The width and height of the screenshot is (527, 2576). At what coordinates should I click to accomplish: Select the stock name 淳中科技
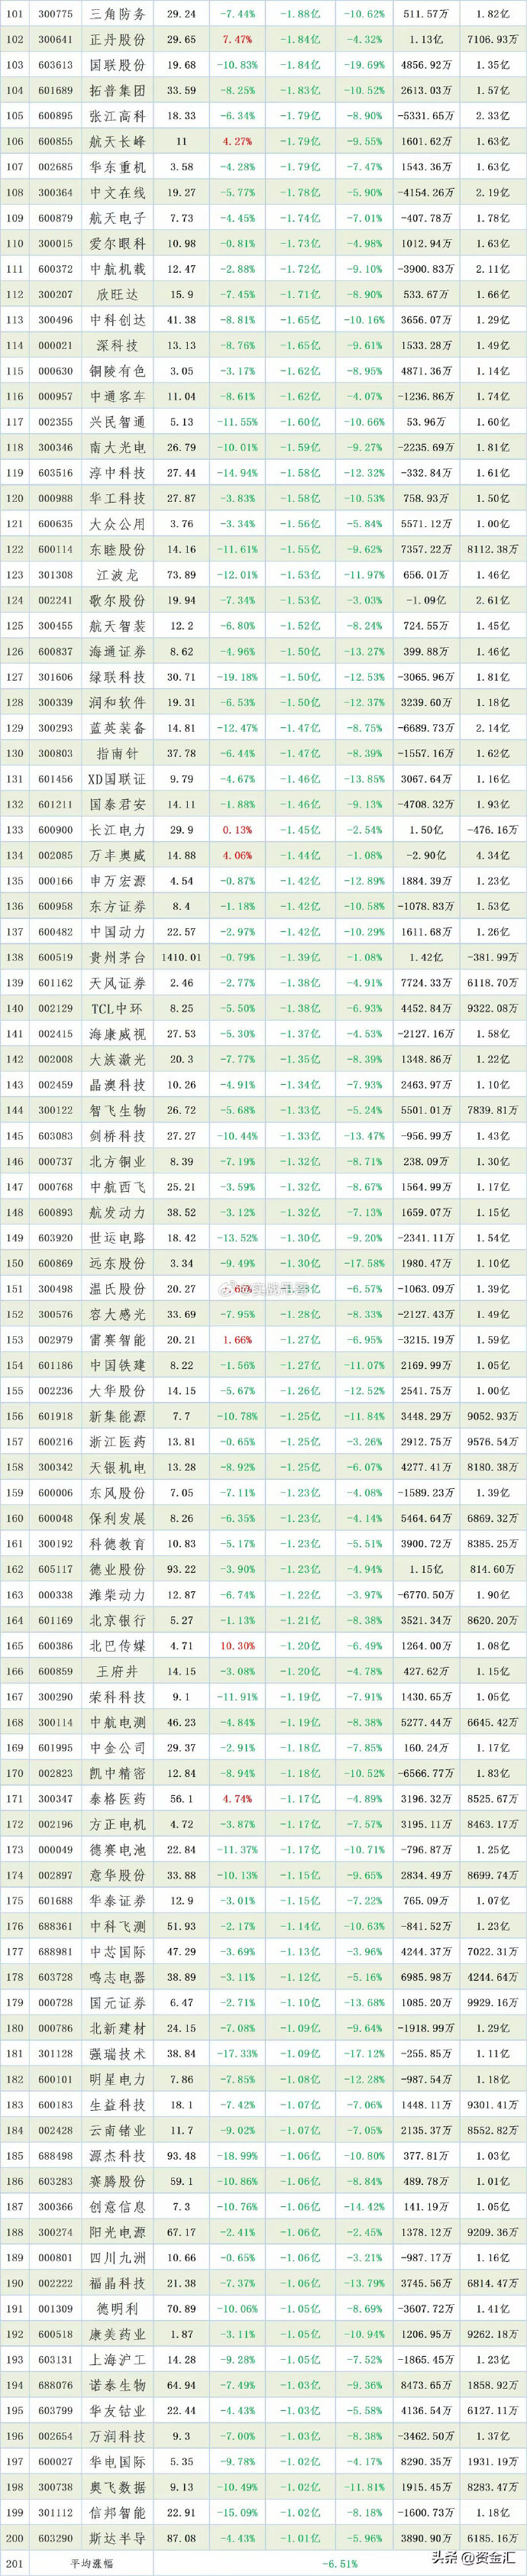point(118,473)
